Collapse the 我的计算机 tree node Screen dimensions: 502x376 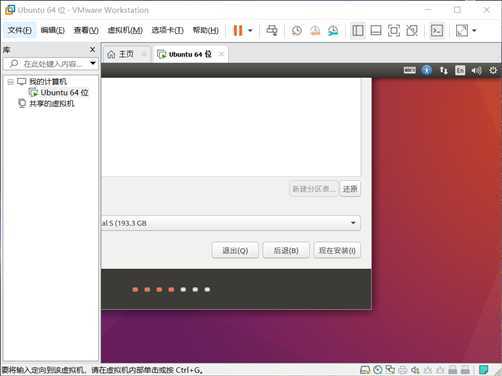(x=10, y=82)
